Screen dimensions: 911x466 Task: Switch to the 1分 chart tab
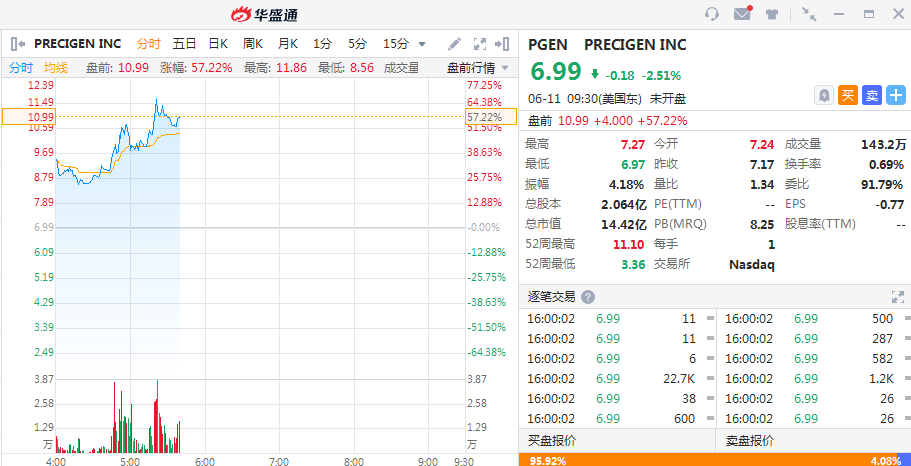click(x=322, y=44)
